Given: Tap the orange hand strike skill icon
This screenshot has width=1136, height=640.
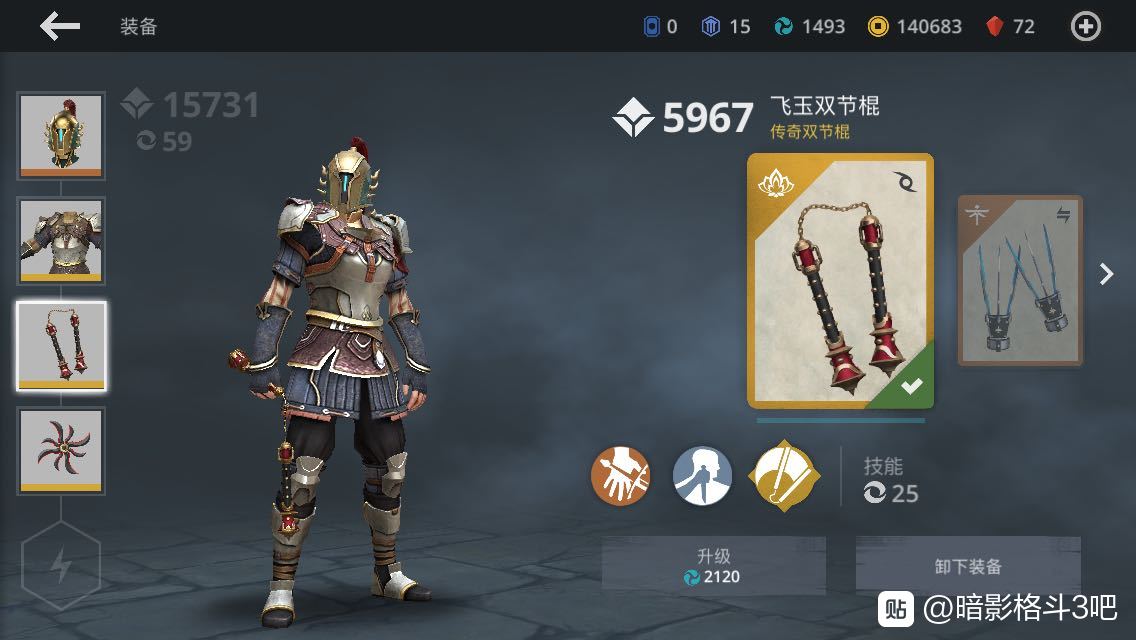Looking at the screenshot, I should tap(620, 475).
